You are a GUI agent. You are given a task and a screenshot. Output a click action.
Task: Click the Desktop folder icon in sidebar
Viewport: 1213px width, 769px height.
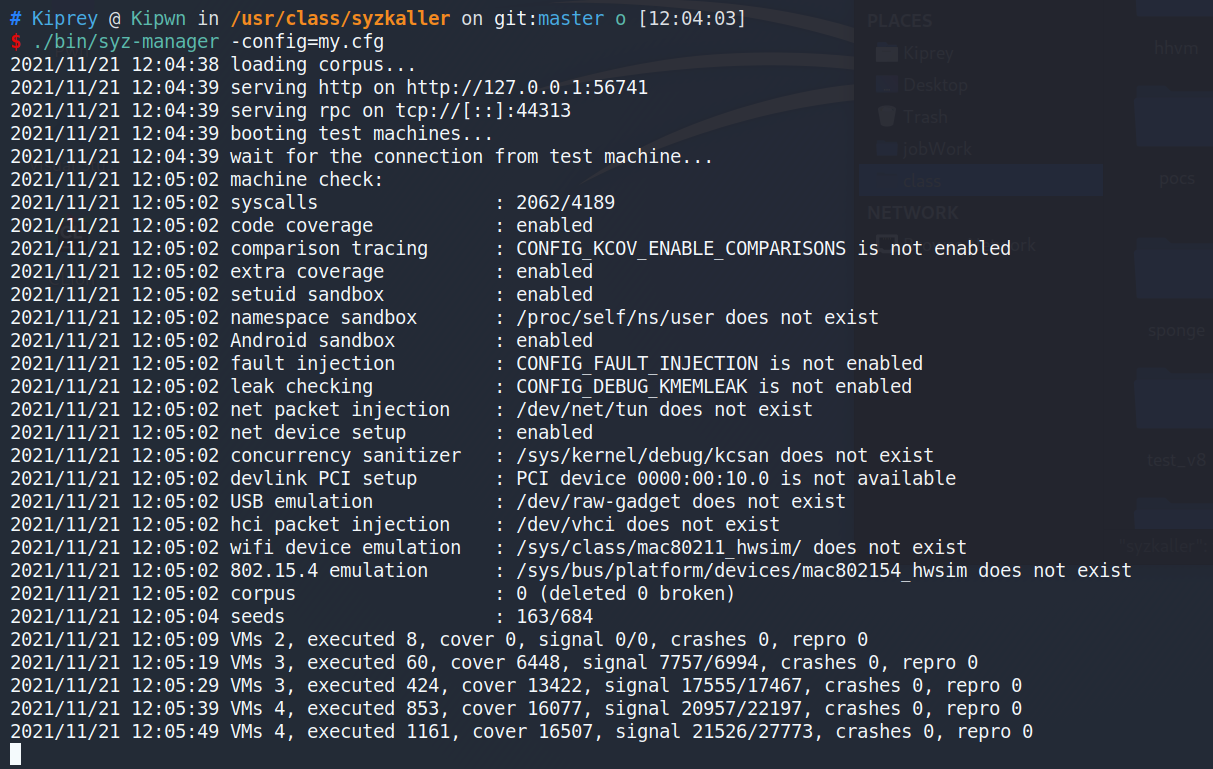click(885, 85)
